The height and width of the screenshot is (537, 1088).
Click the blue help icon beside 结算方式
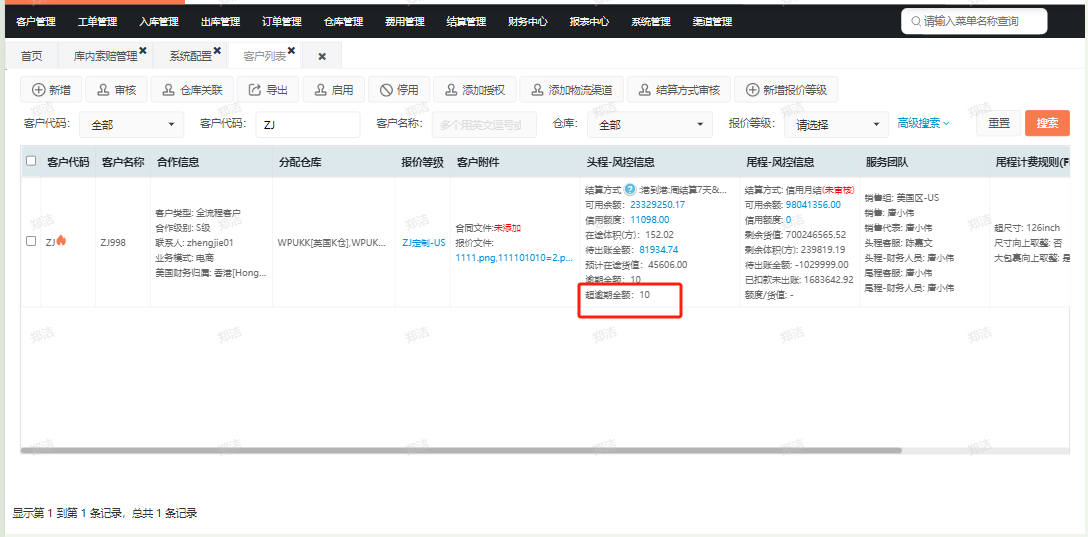(630, 189)
